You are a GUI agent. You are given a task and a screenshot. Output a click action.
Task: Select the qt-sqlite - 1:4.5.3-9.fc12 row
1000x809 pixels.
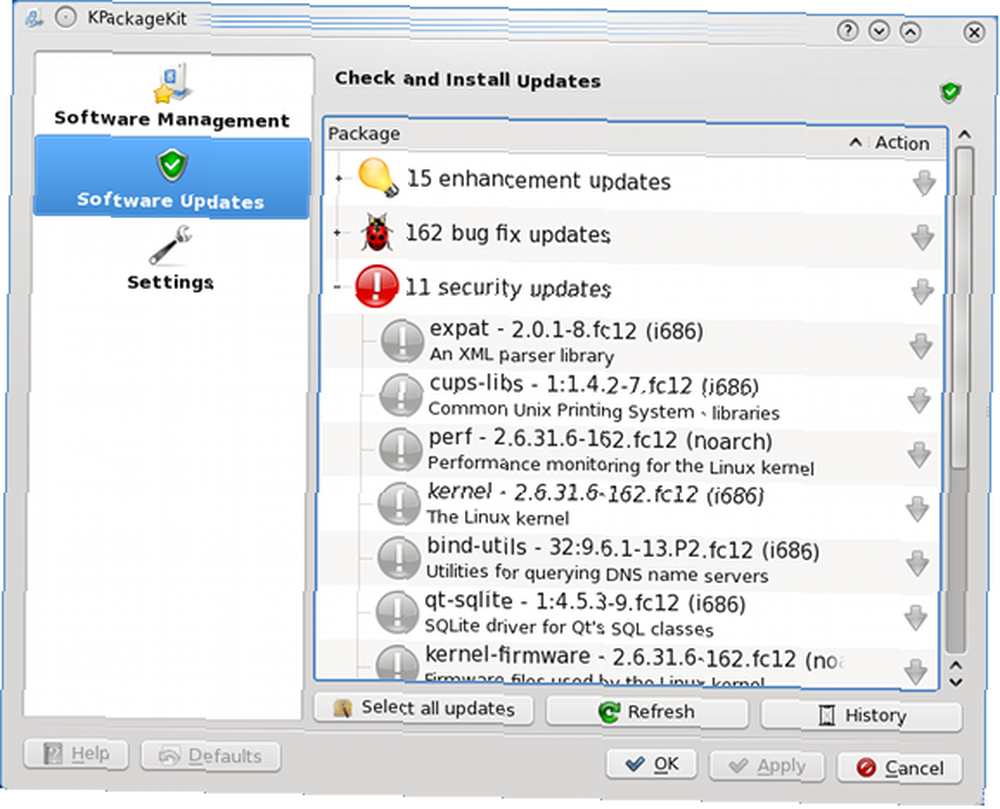pyautogui.click(x=626, y=615)
